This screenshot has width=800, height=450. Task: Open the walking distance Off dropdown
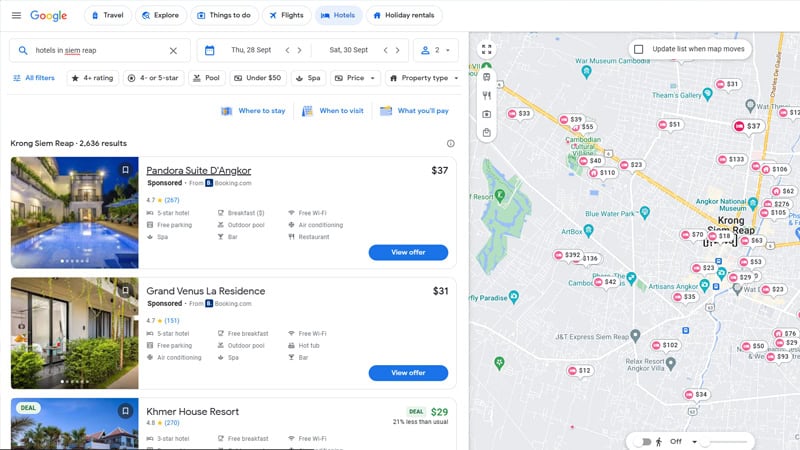point(683,441)
